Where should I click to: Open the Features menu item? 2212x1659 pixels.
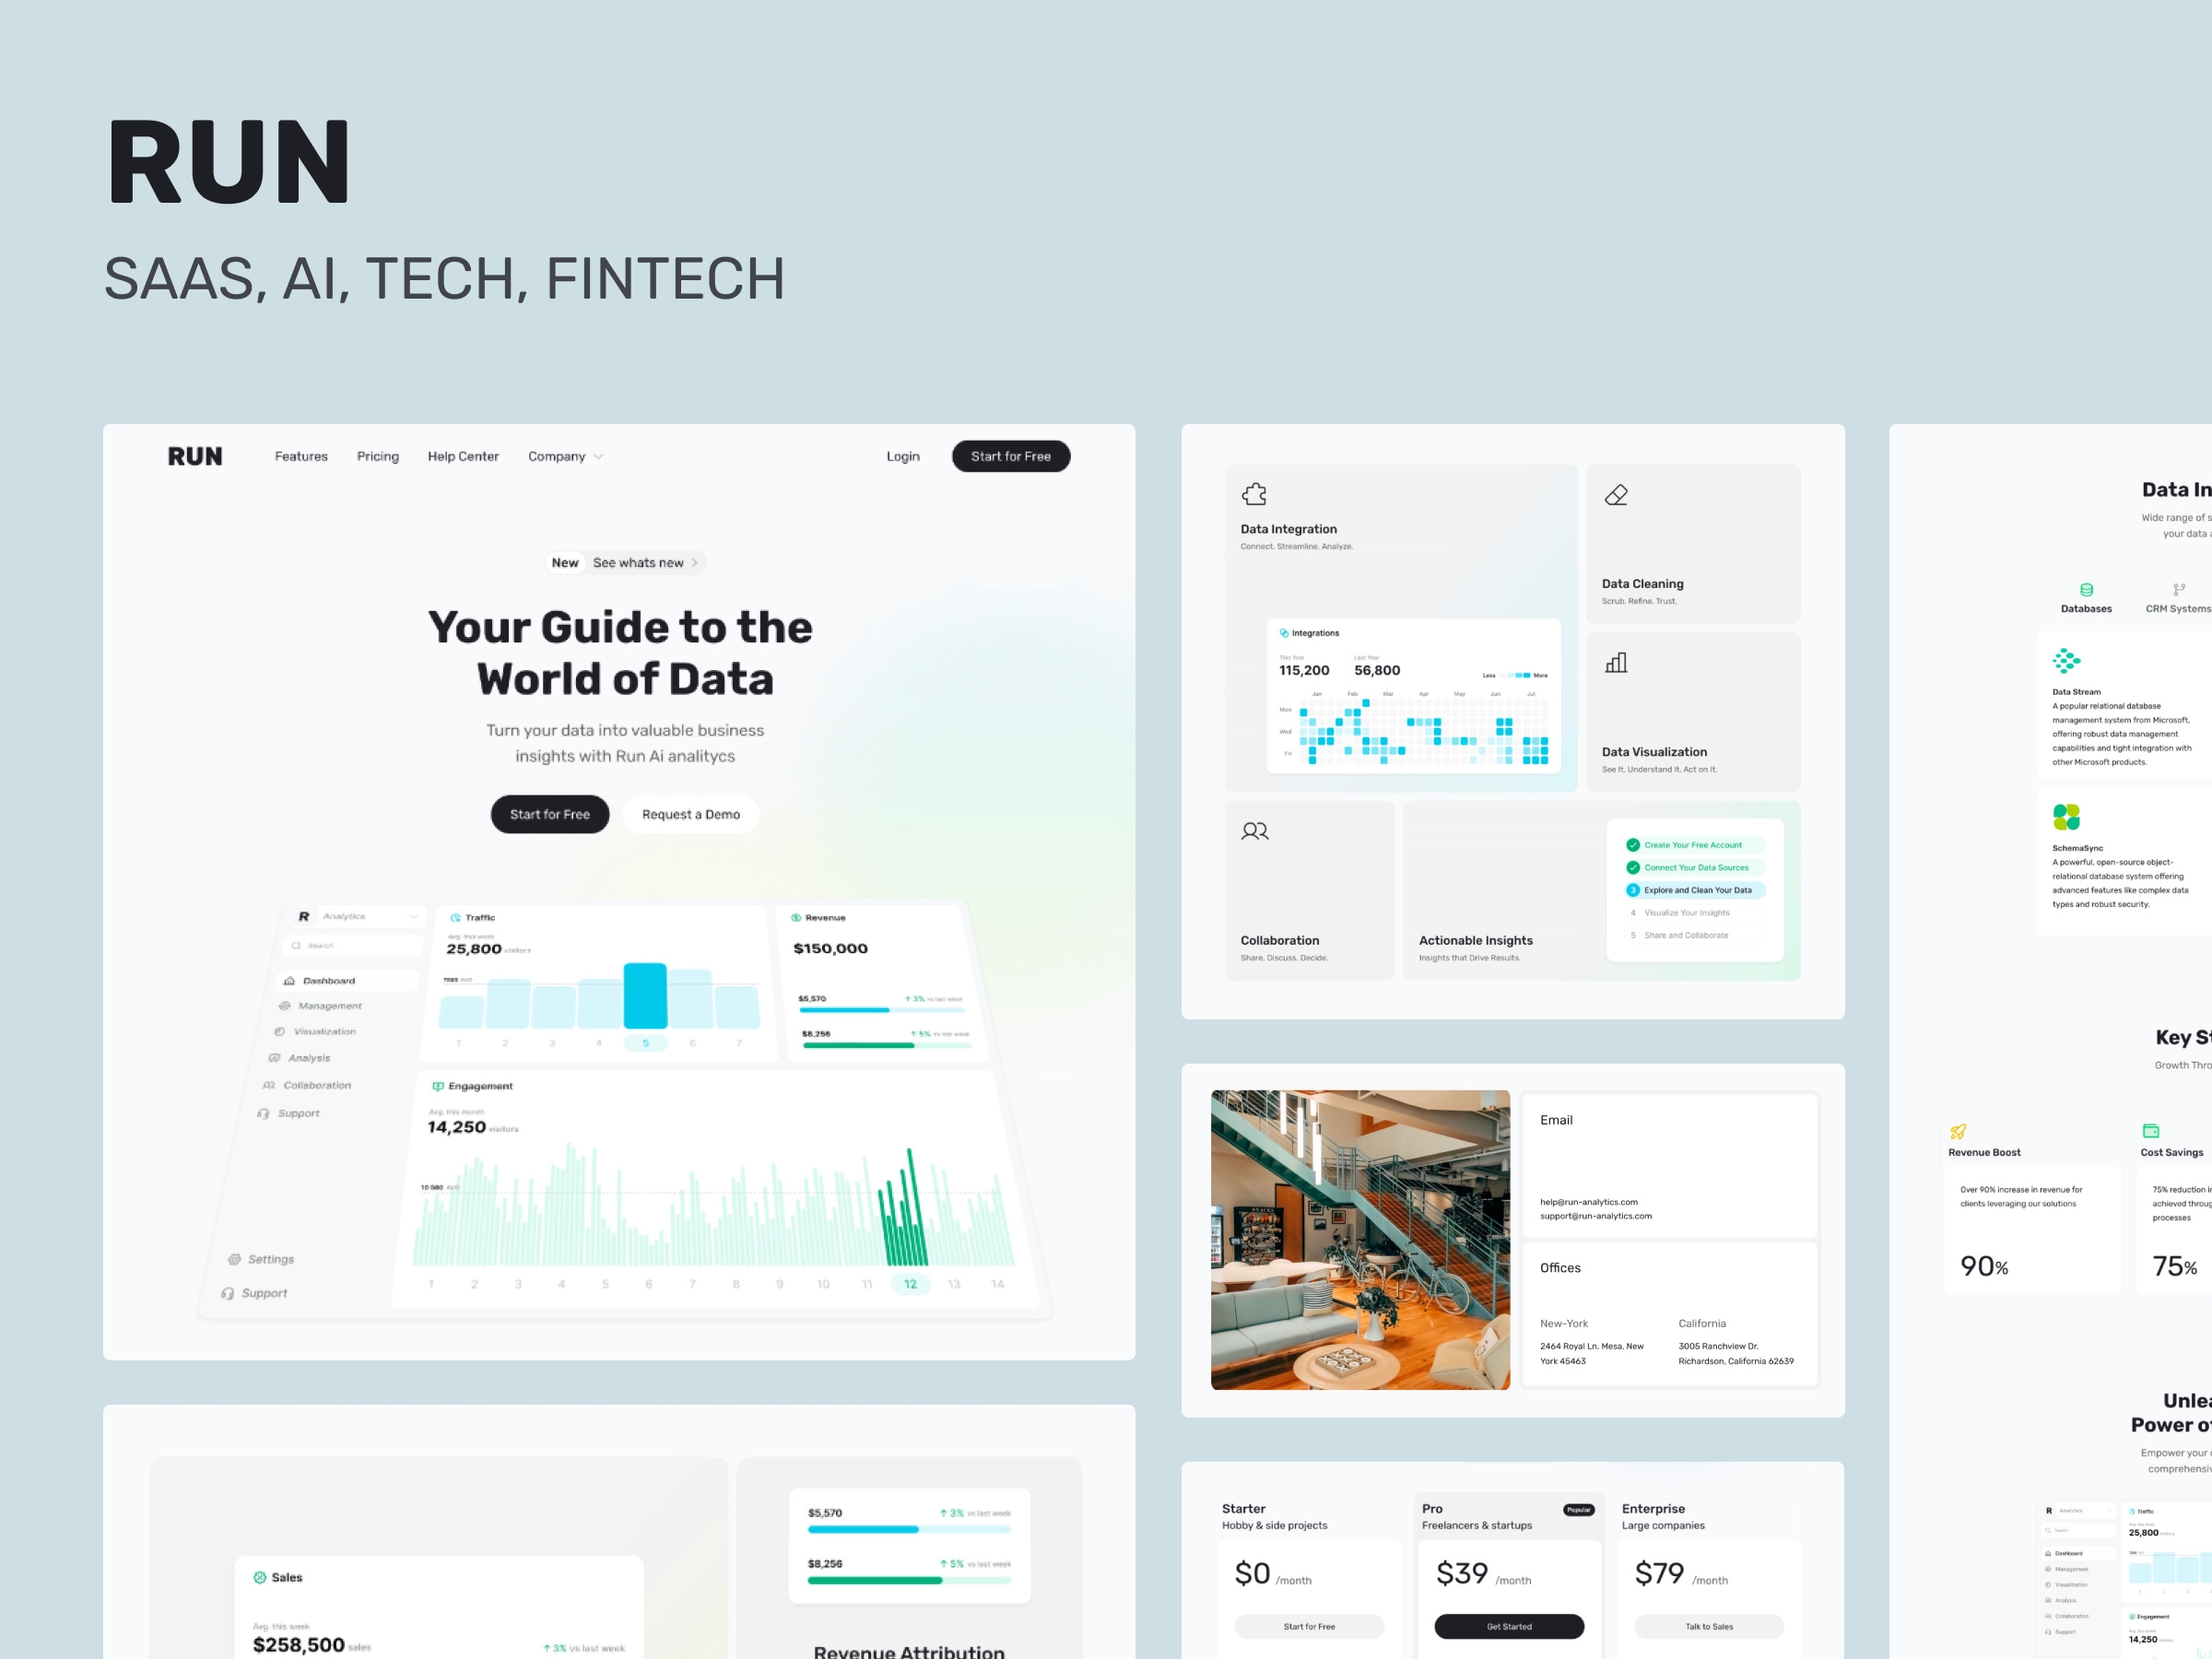point(300,456)
